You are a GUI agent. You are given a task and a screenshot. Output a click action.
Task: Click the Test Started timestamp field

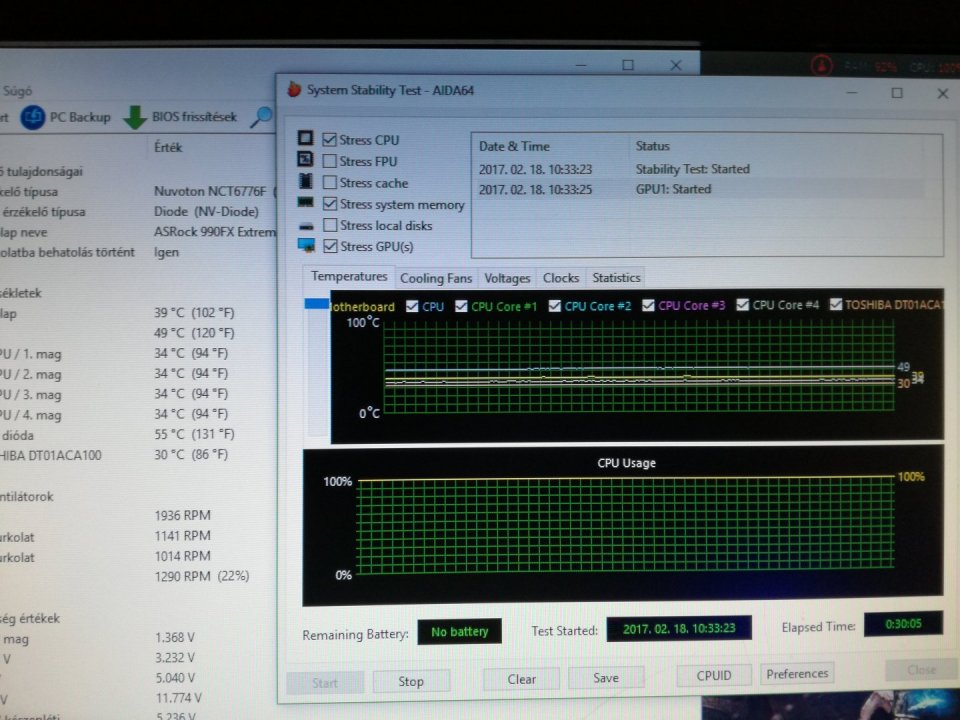(x=679, y=628)
